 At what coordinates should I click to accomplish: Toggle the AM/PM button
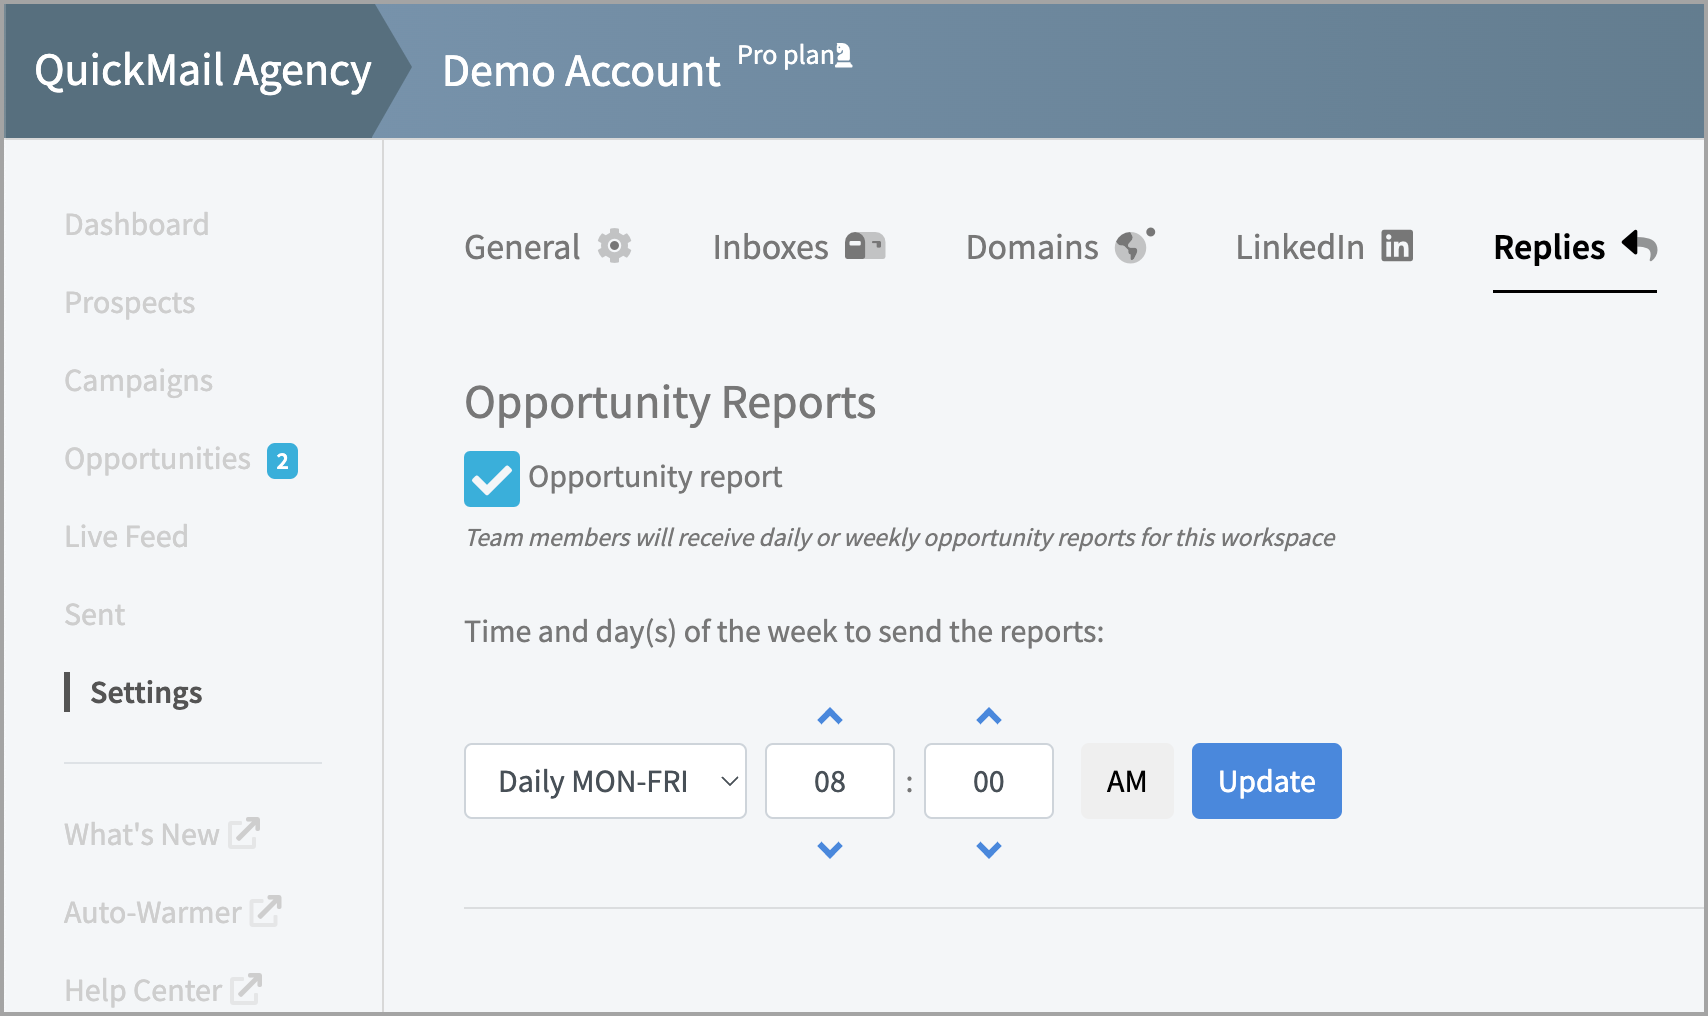(1127, 781)
